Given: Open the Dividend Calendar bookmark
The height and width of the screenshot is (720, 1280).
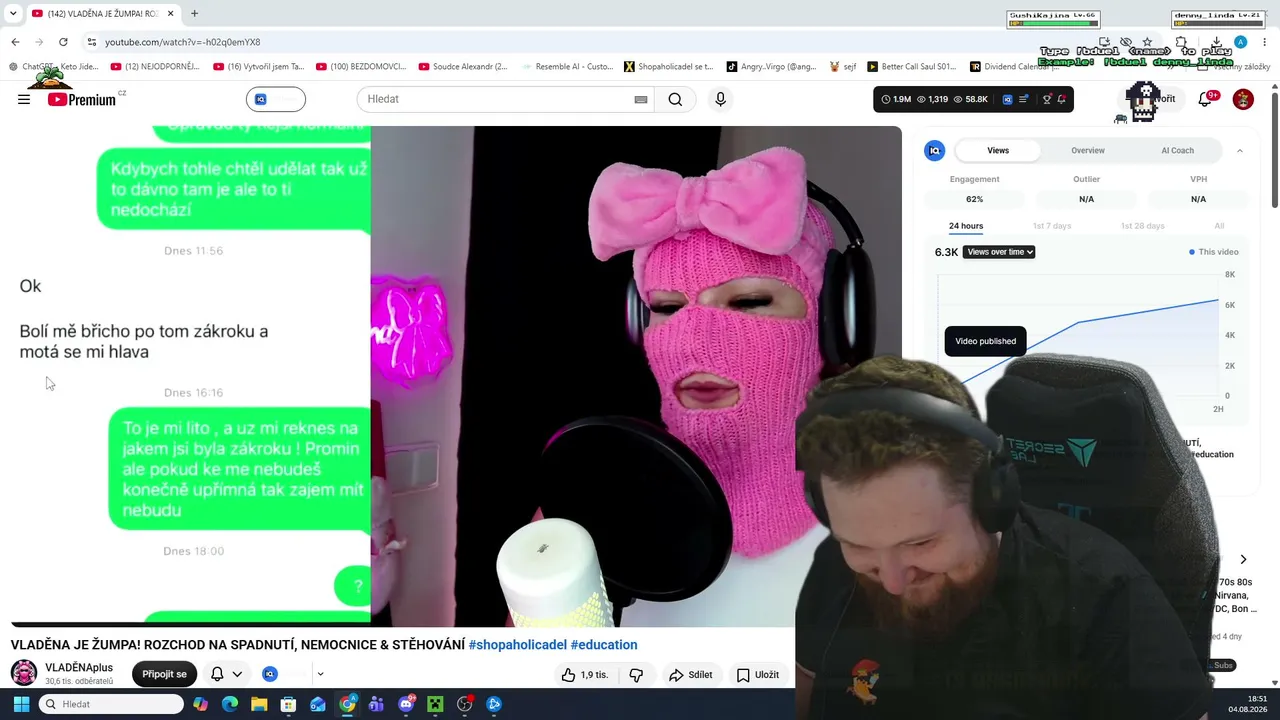Looking at the screenshot, I should [1016, 67].
